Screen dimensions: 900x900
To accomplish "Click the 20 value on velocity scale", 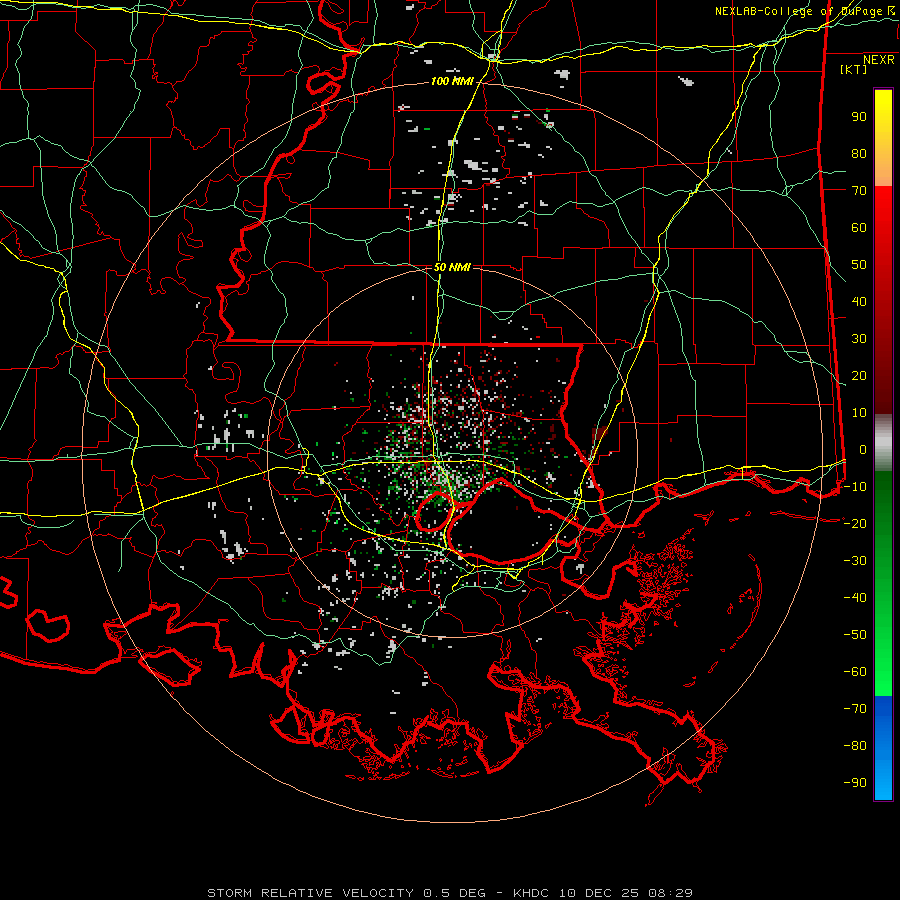I will [x=859, y=376].
